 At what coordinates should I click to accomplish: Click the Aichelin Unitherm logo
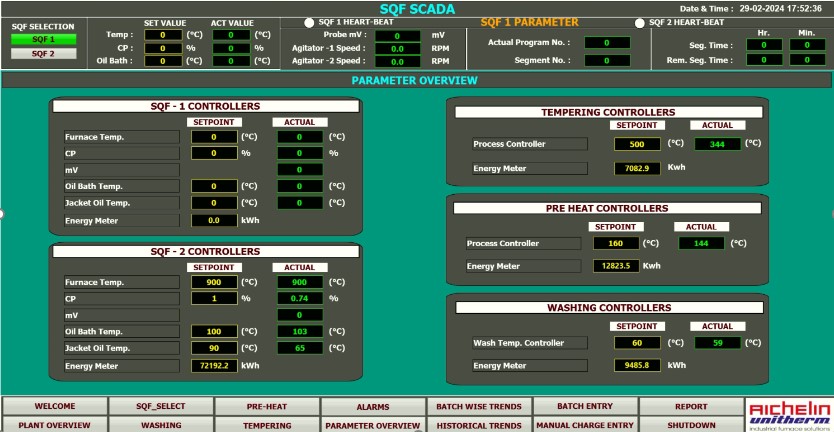[789, 415]
